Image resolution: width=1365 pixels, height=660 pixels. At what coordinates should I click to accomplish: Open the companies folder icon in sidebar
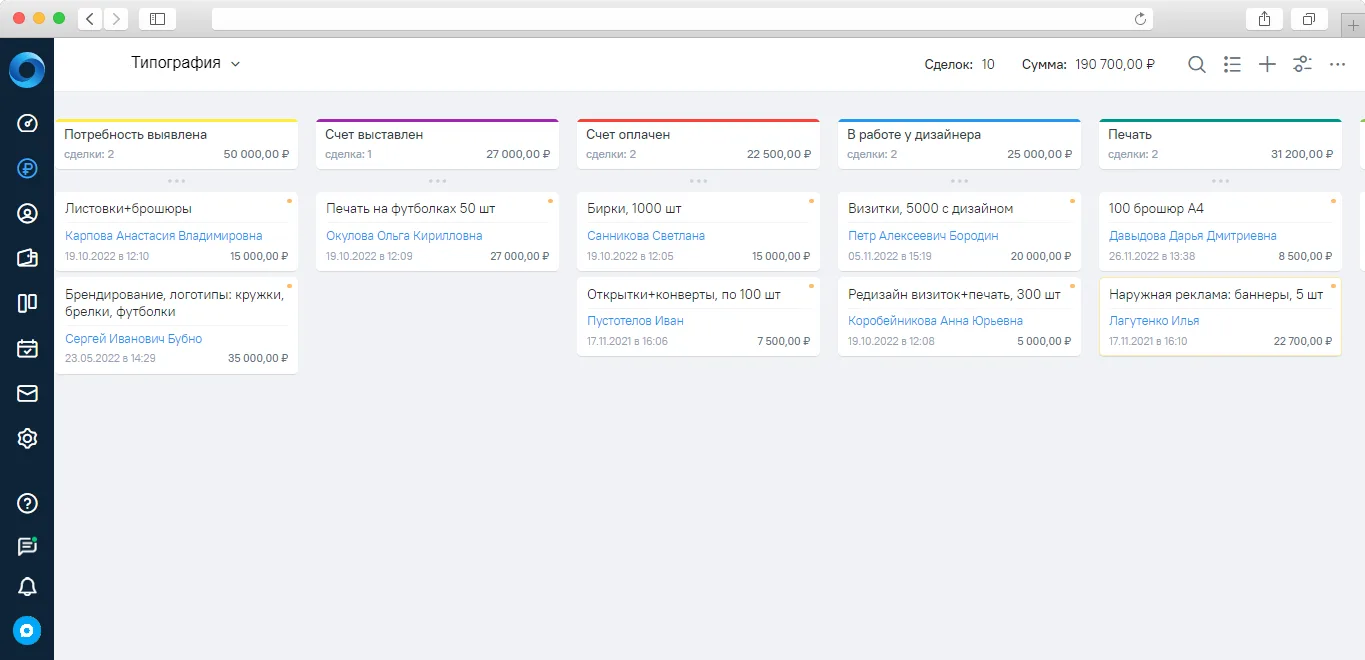[27, 258]
